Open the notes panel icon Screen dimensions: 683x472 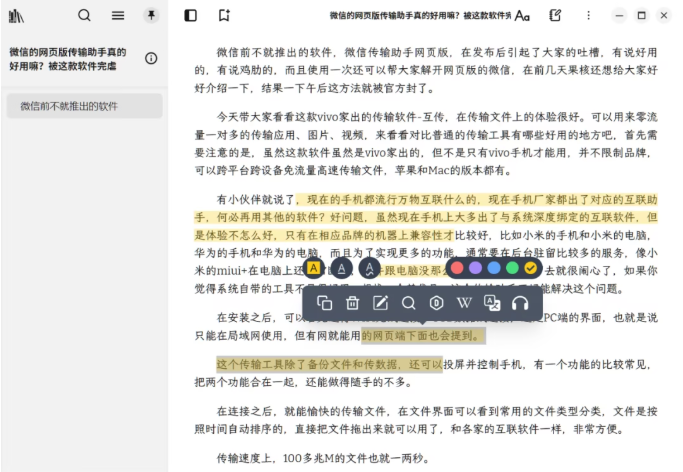tap(555, 16)
